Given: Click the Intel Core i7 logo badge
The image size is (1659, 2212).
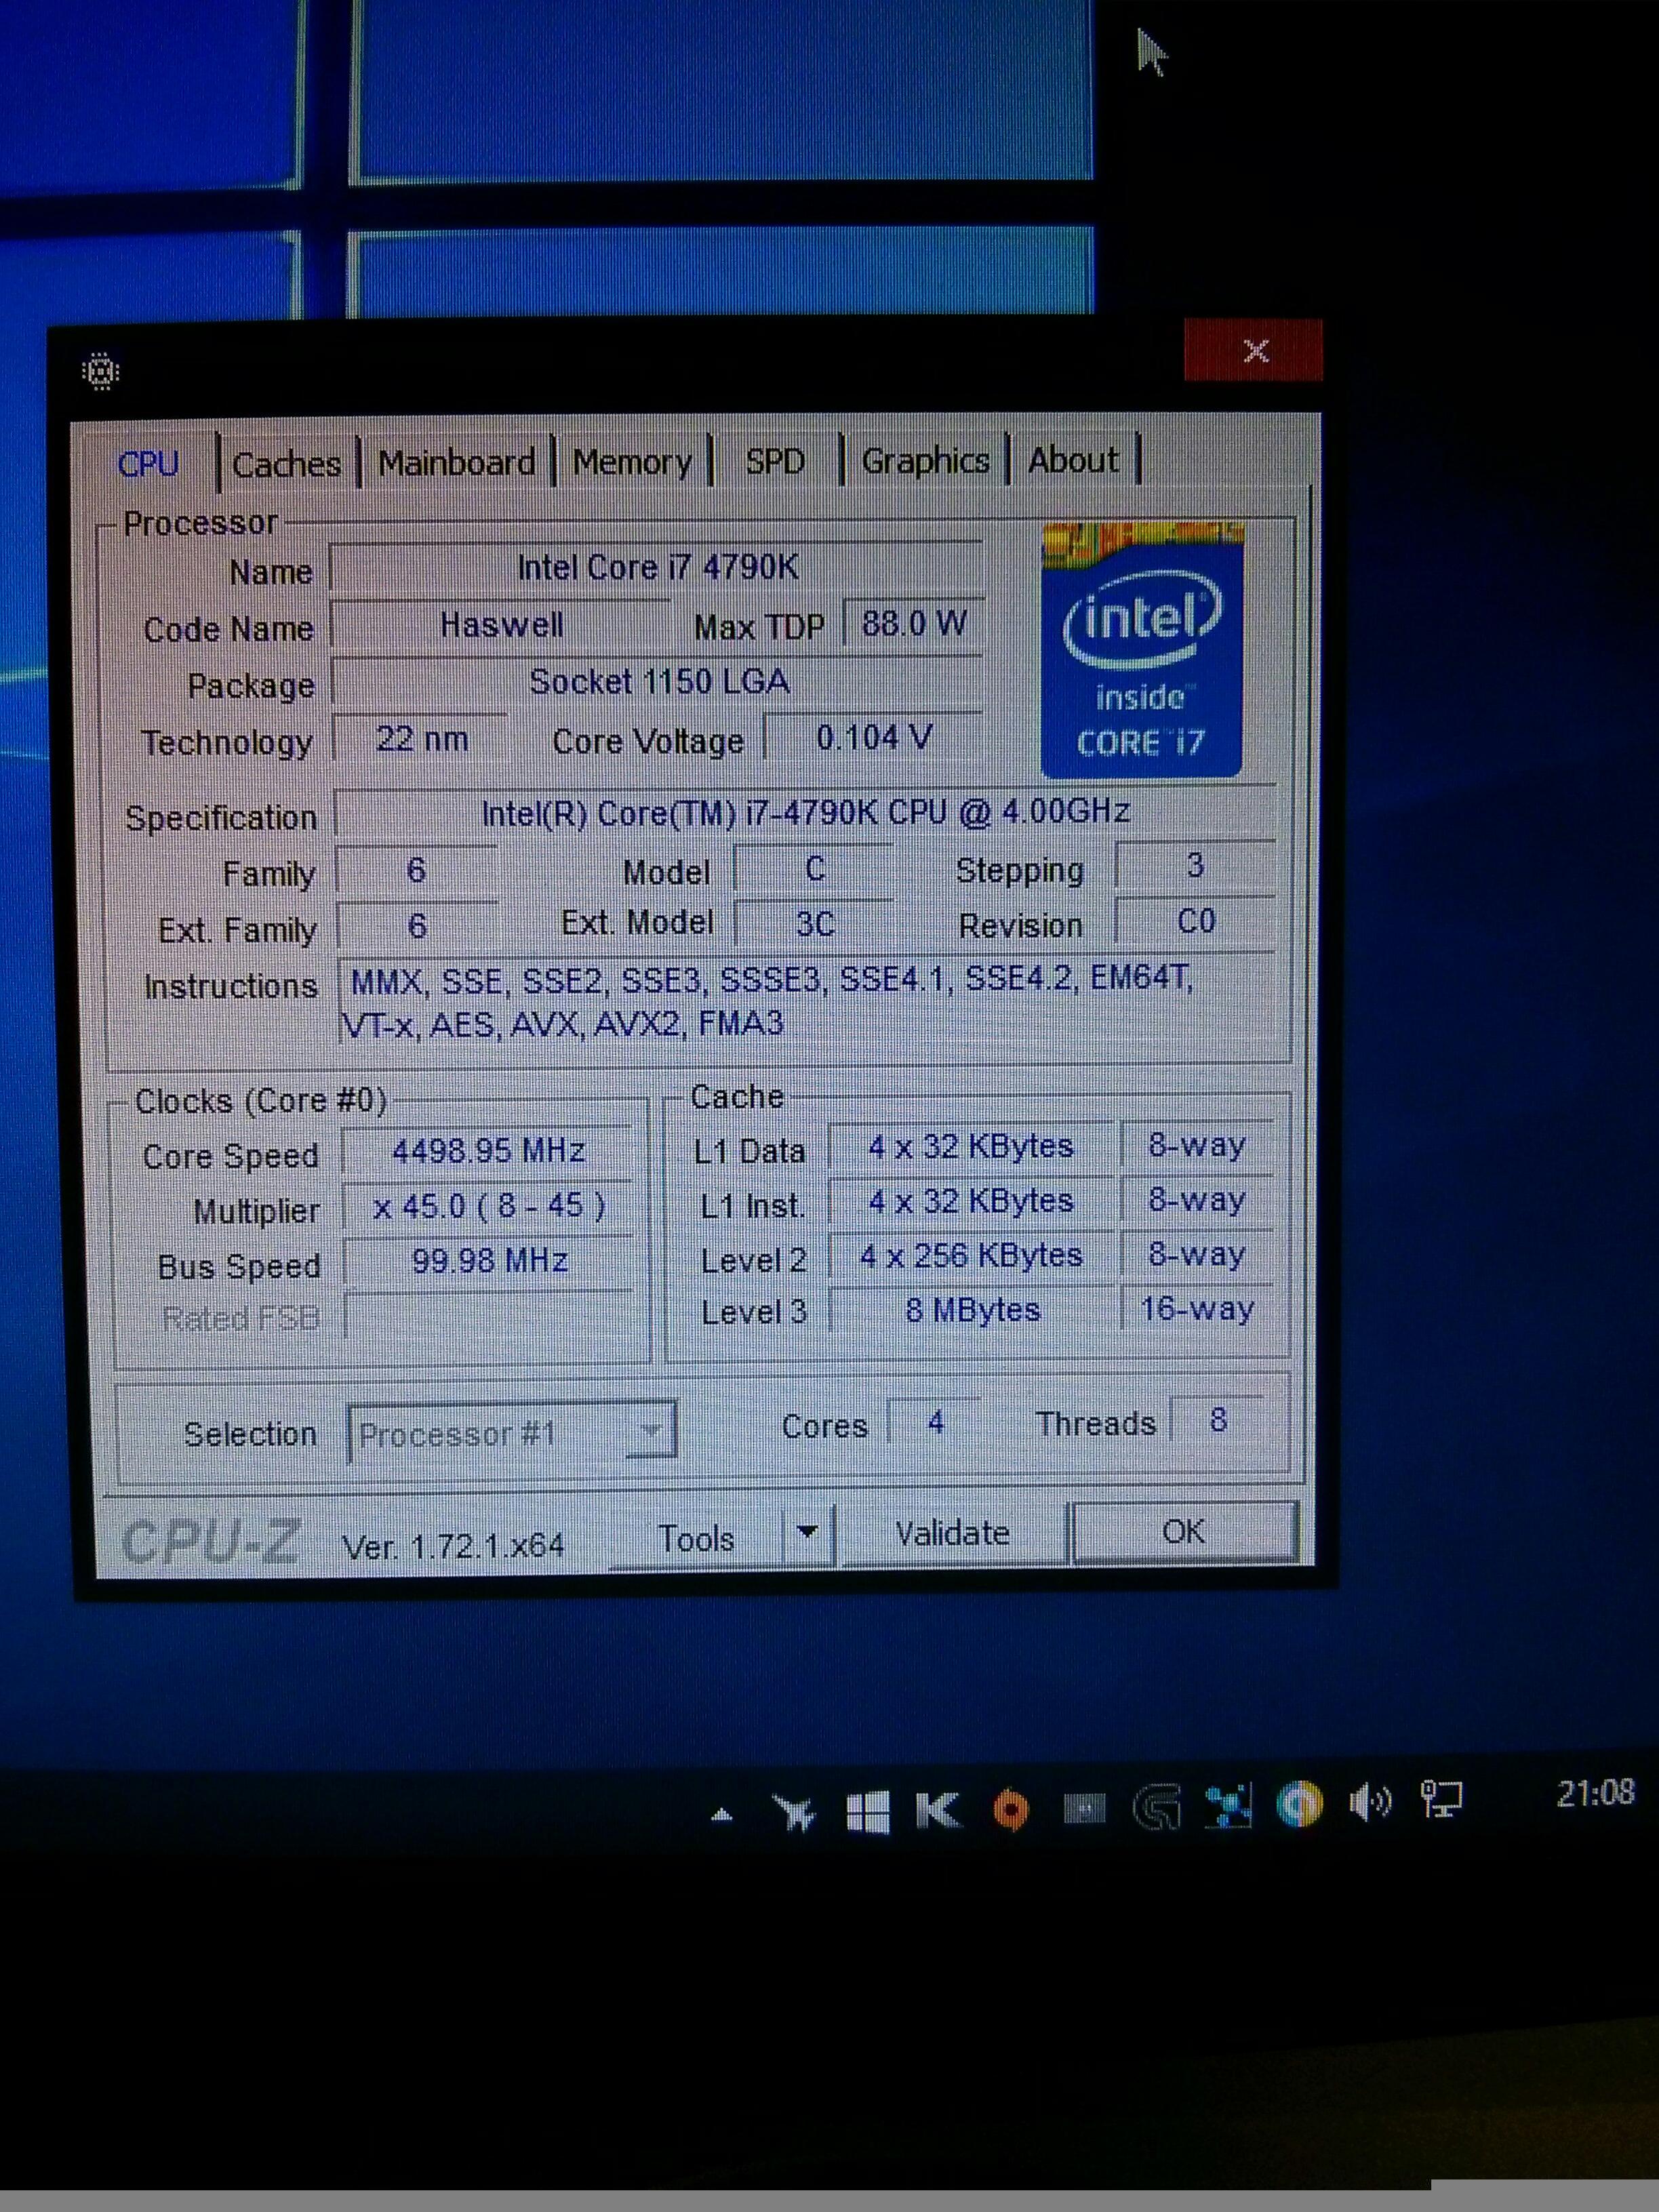Looking at the screenshot, I should tap(1142, 651).
